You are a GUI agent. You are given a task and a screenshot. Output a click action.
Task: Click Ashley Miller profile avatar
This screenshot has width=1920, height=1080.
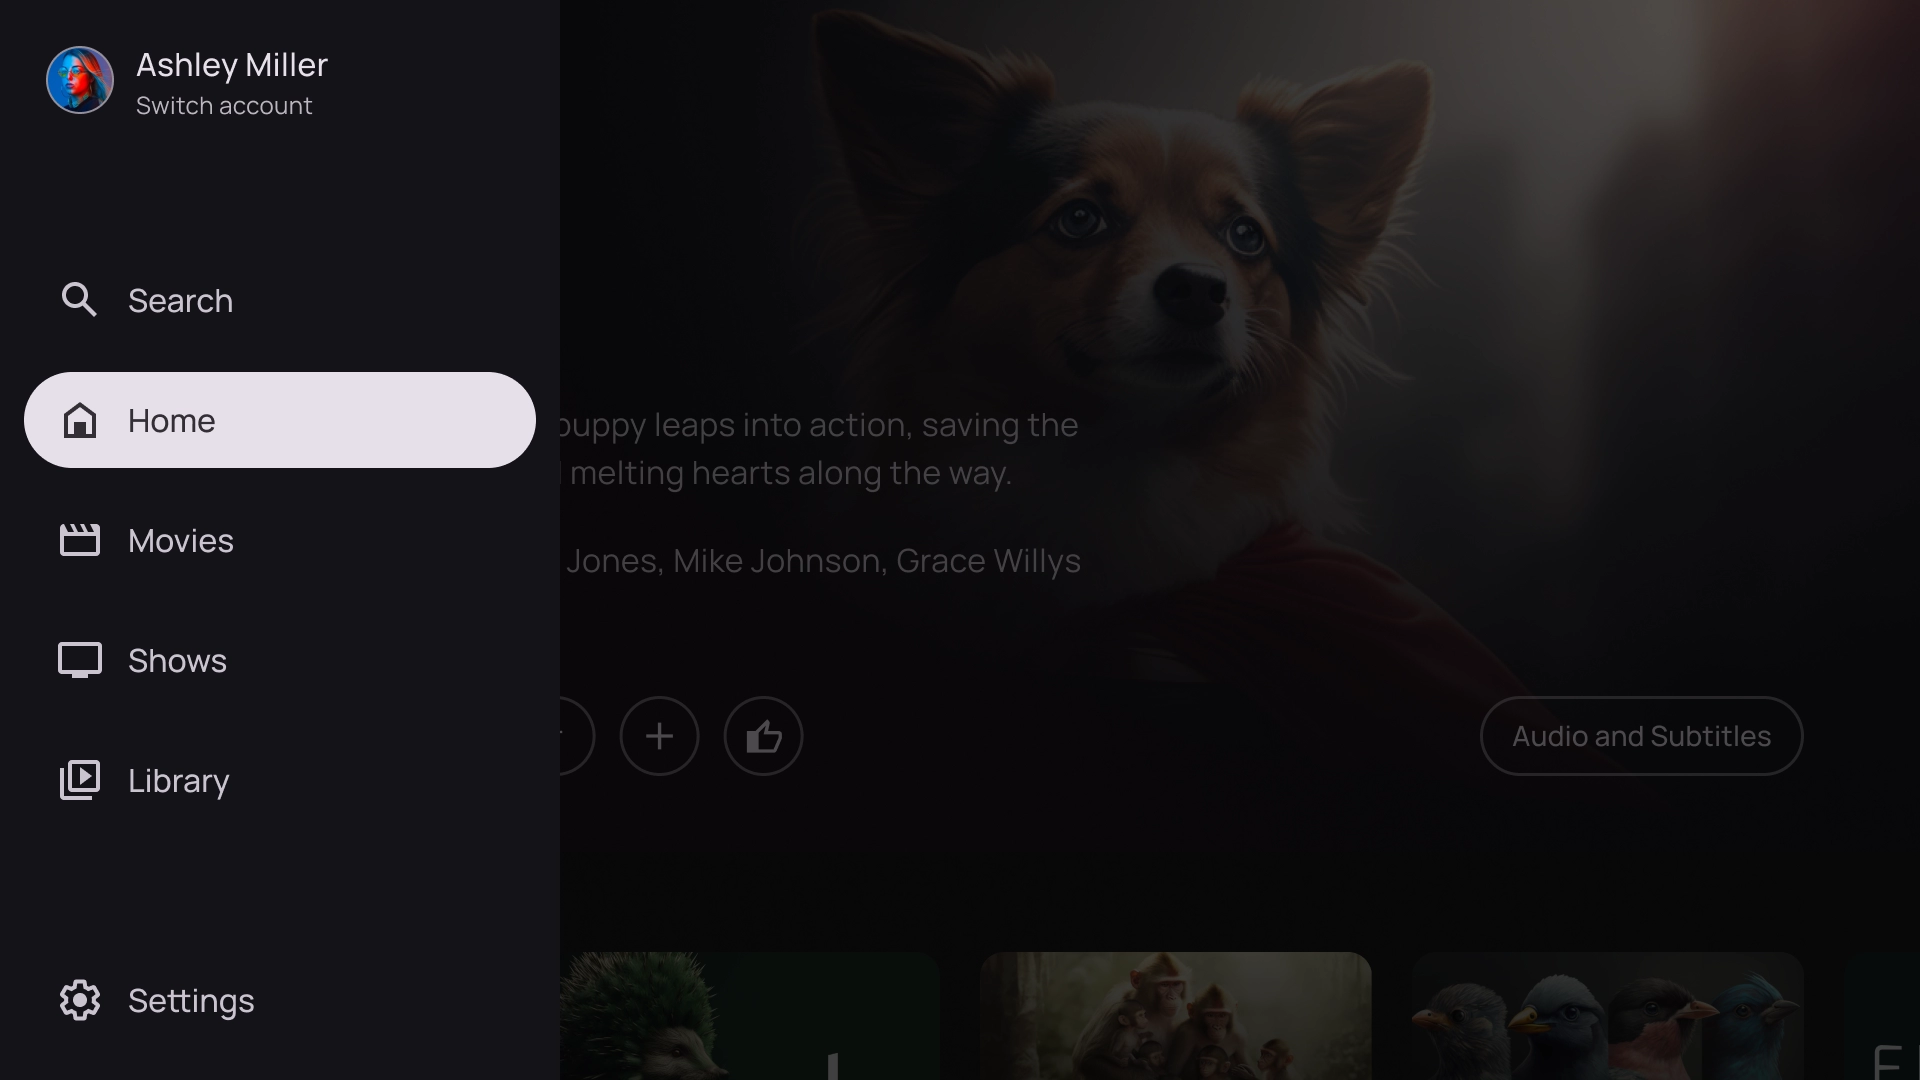(79, 80)
